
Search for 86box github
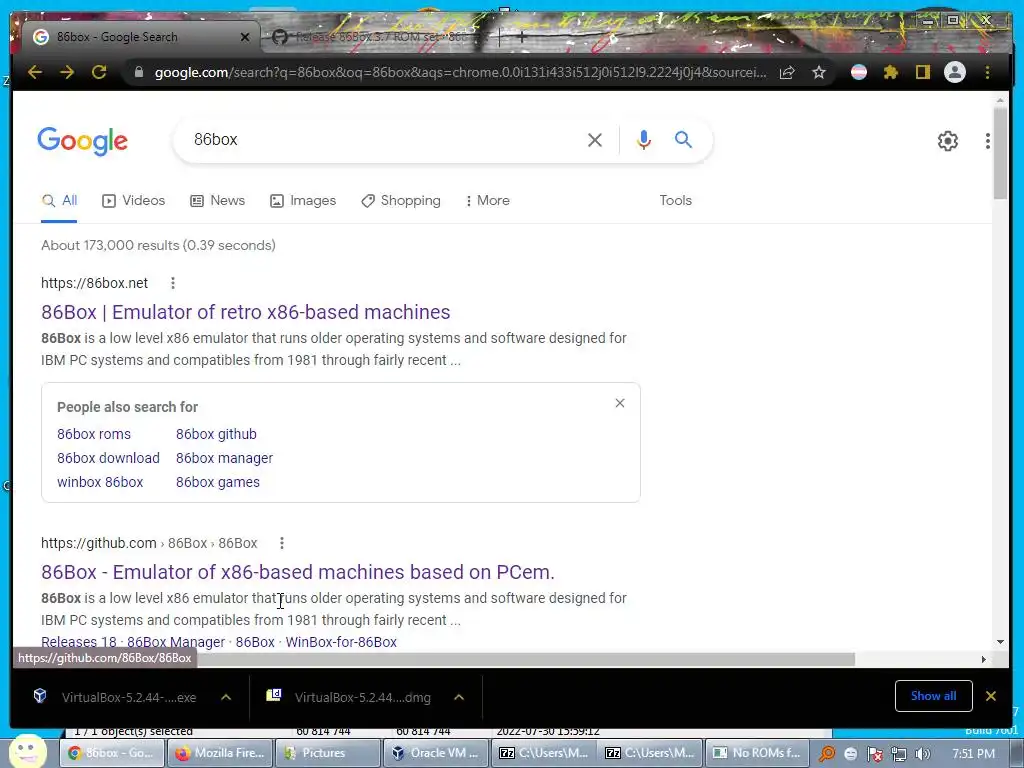pyautogui.click(x=216, y=434)
